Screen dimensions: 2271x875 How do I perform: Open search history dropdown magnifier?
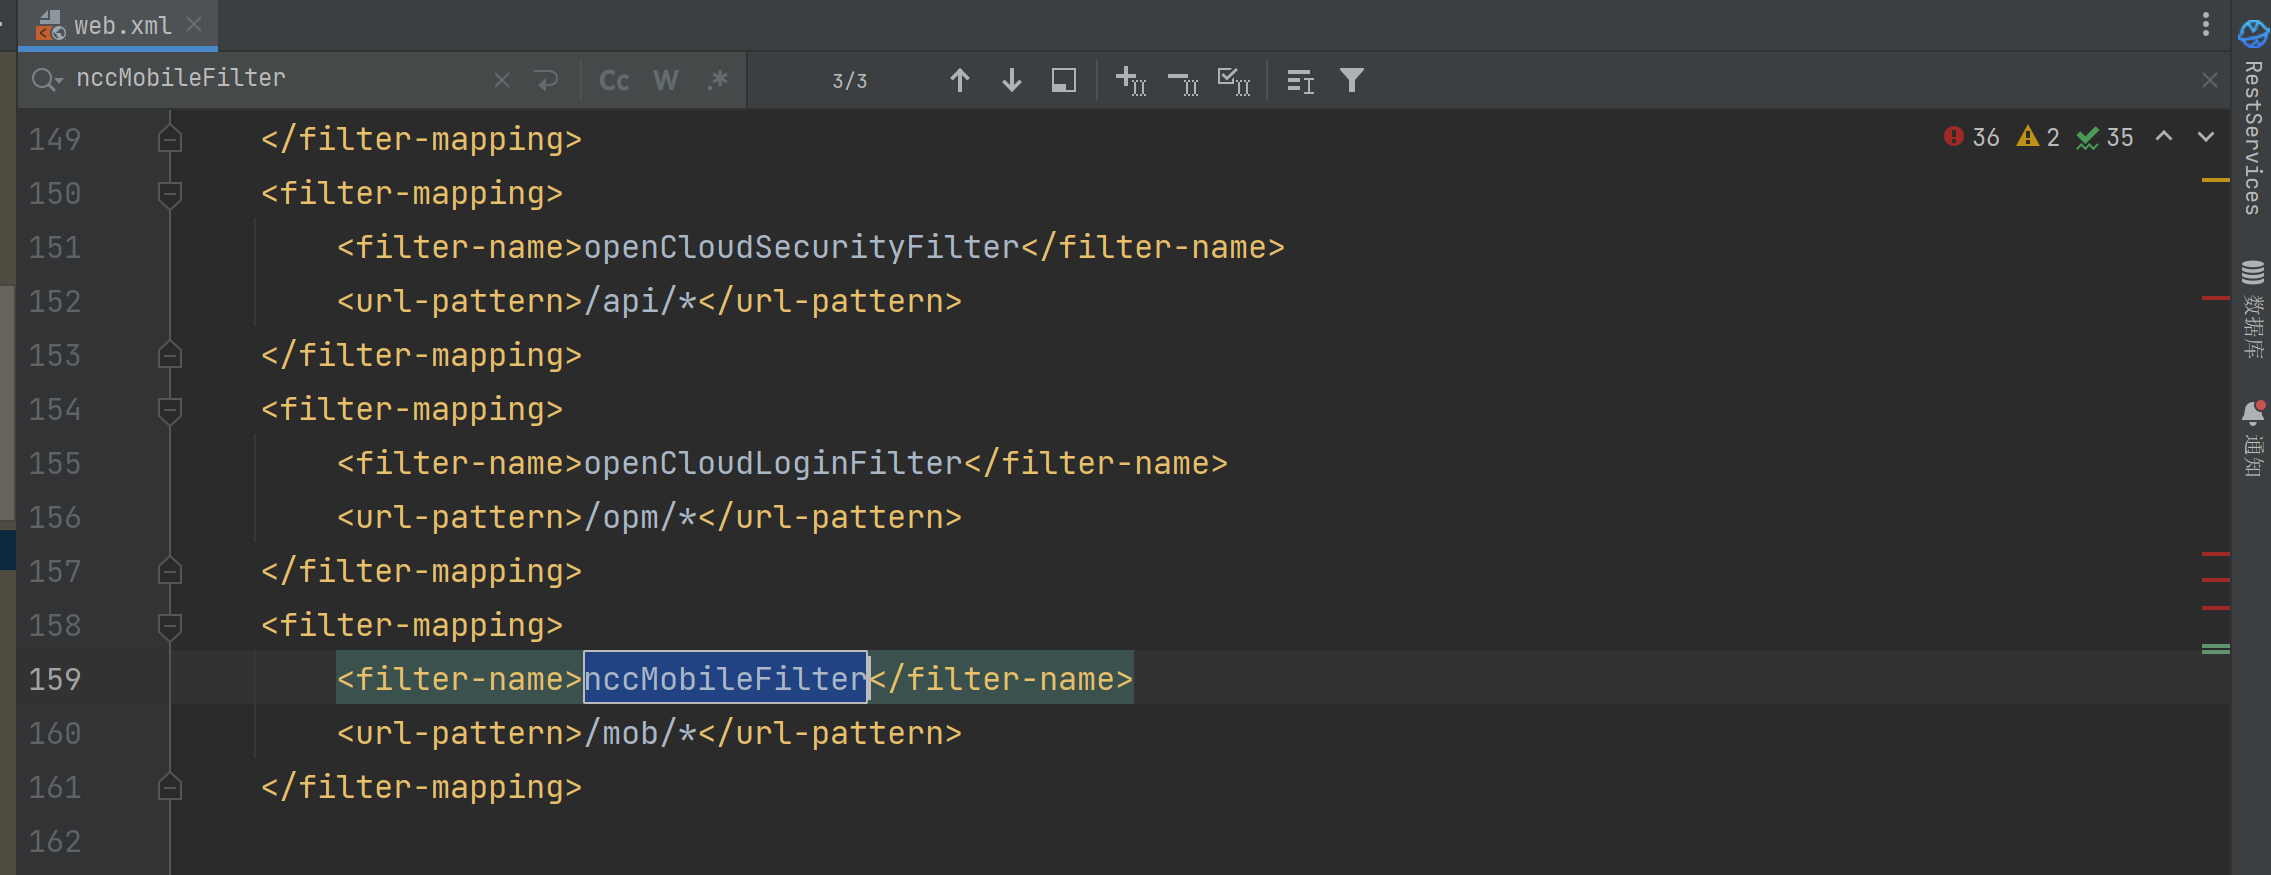point(46,79)
